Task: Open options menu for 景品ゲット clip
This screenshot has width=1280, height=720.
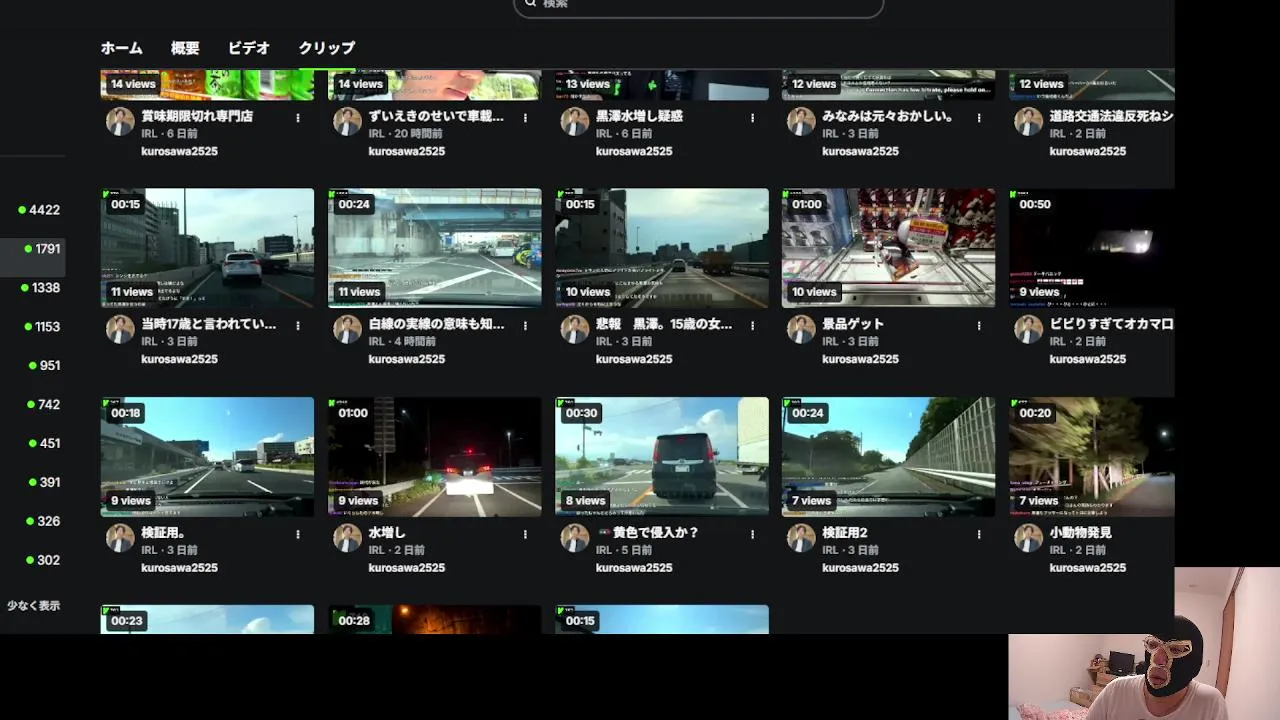Action: [979, 325]
